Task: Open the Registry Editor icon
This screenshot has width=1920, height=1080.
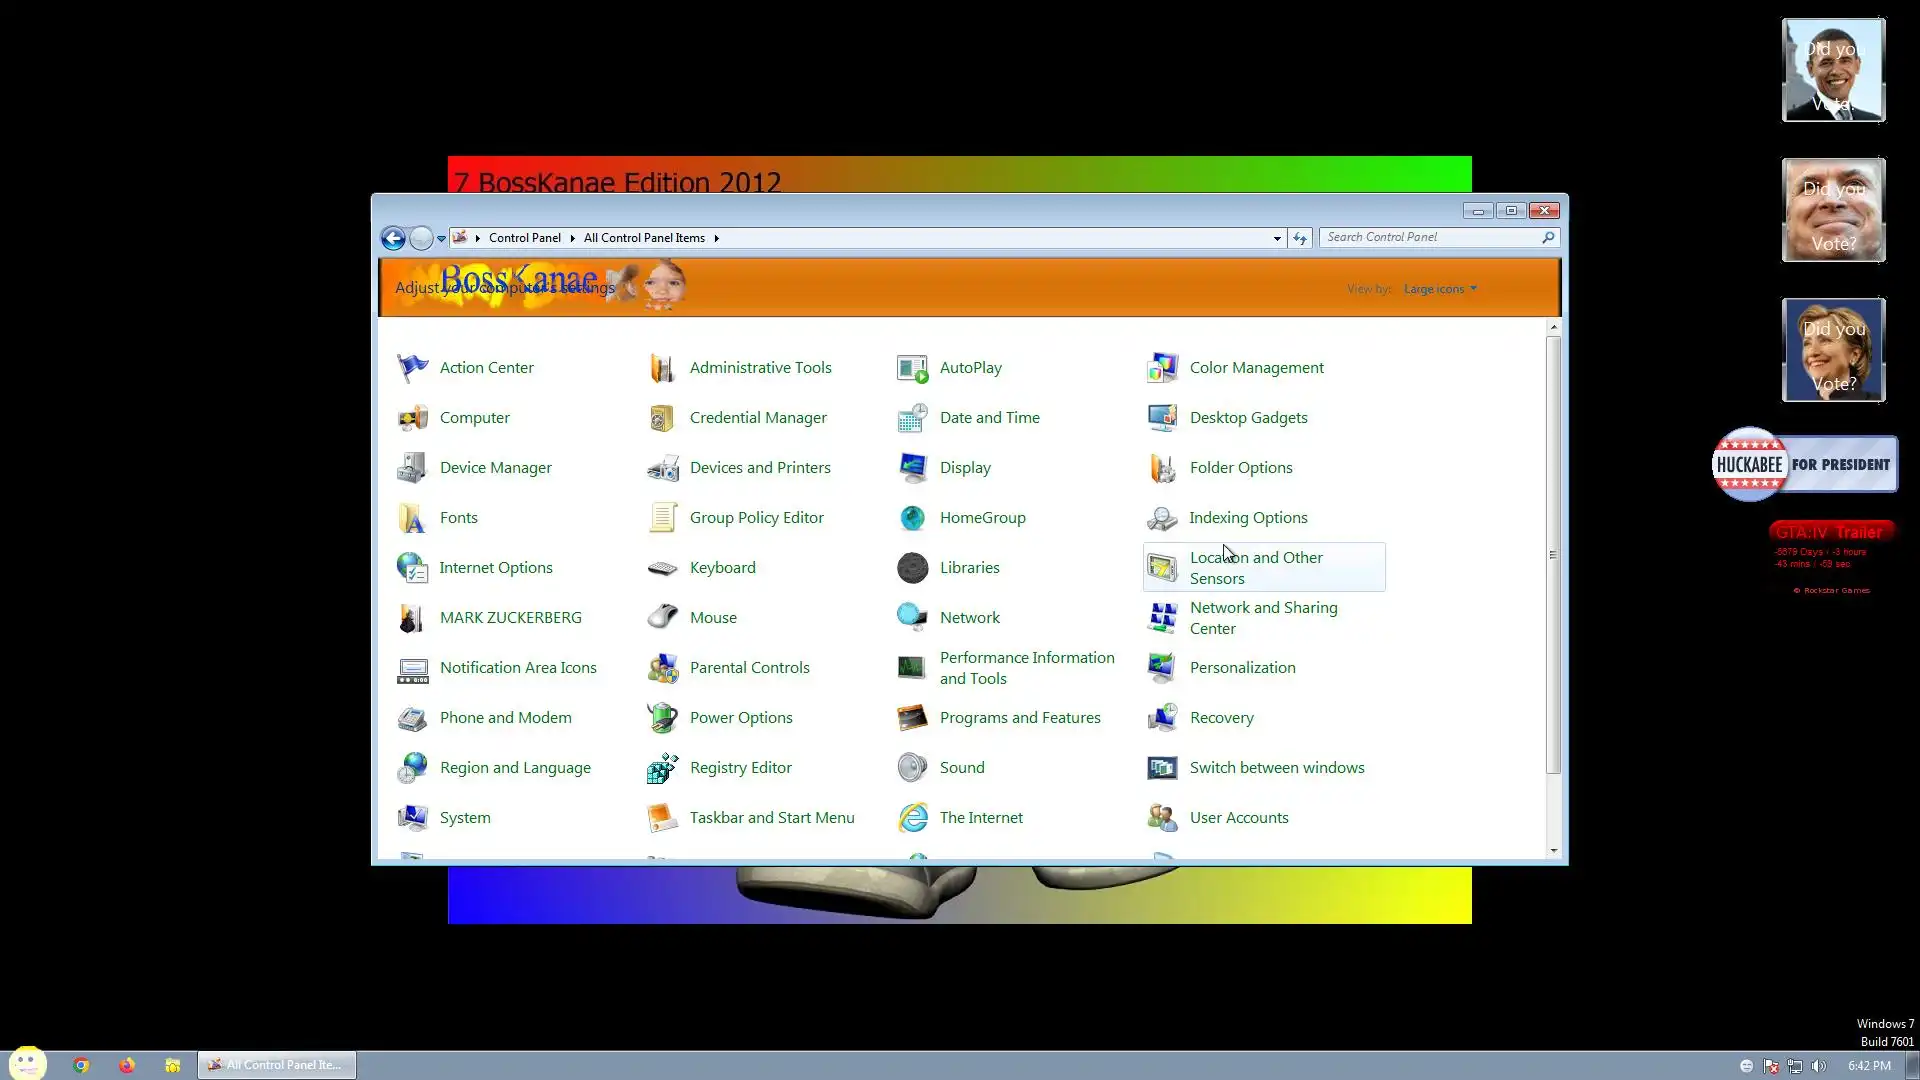Action: tap(662, 768)
